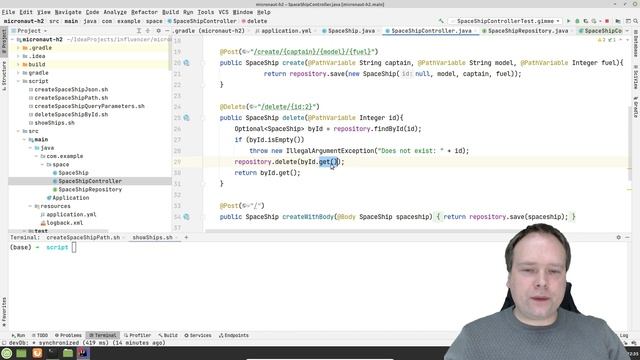Open the SpaceShipControllerTest run configuration dropdown
640x360 pixels.
[505, 21]
